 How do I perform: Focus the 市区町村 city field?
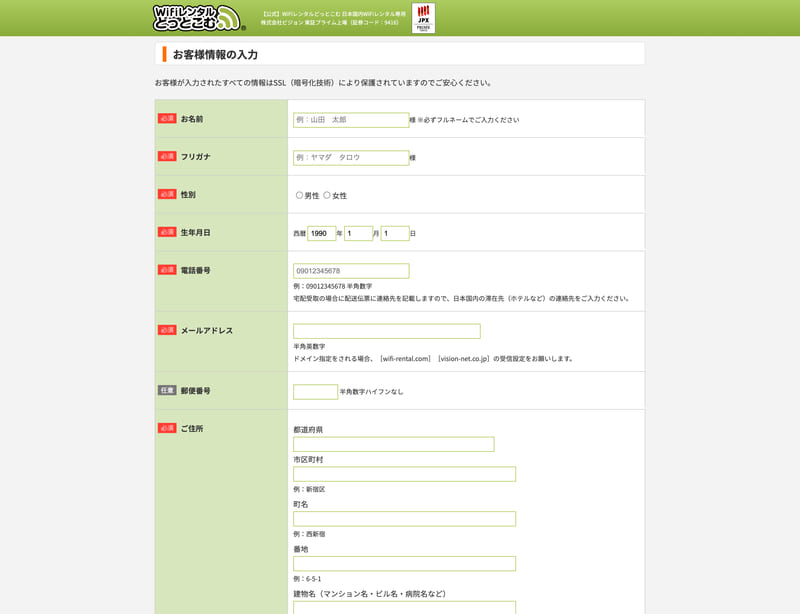(x=404, y=474)
